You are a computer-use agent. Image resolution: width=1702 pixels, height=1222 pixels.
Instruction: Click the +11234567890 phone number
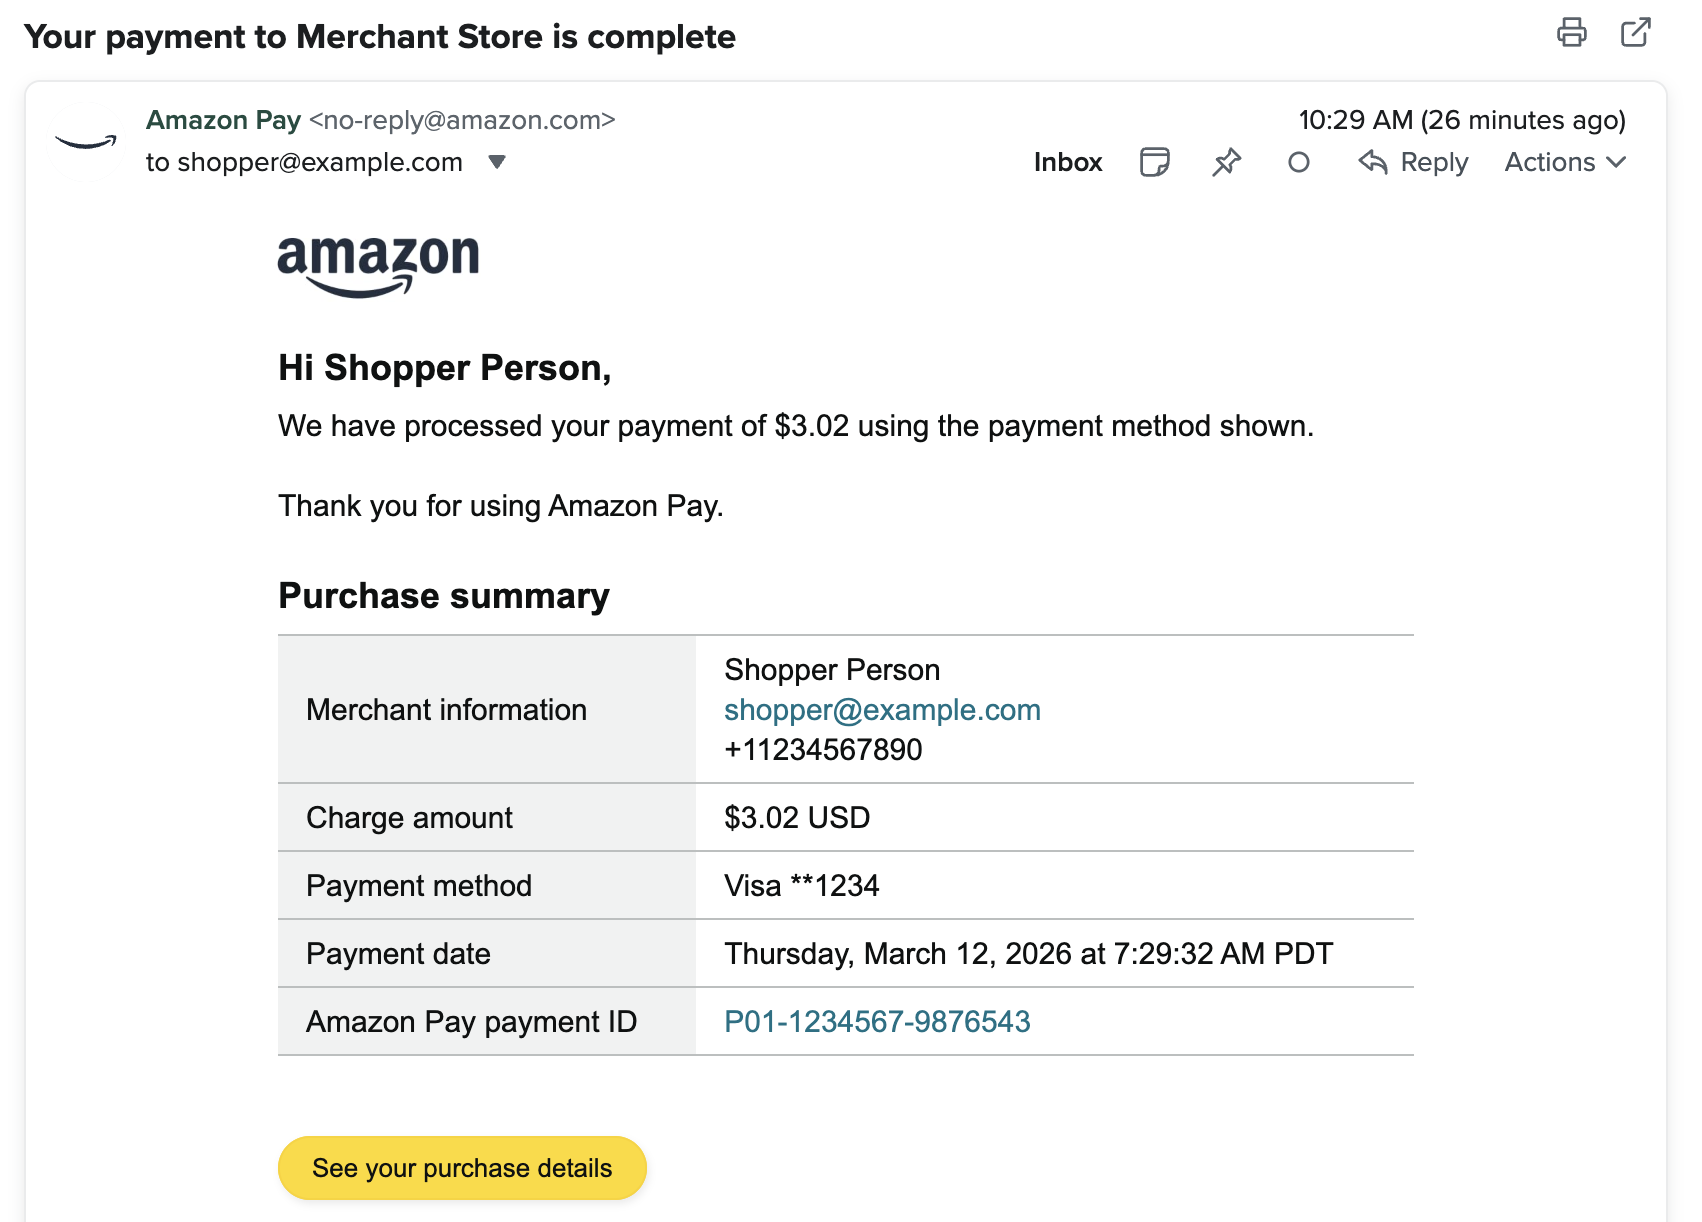(823, 750)
